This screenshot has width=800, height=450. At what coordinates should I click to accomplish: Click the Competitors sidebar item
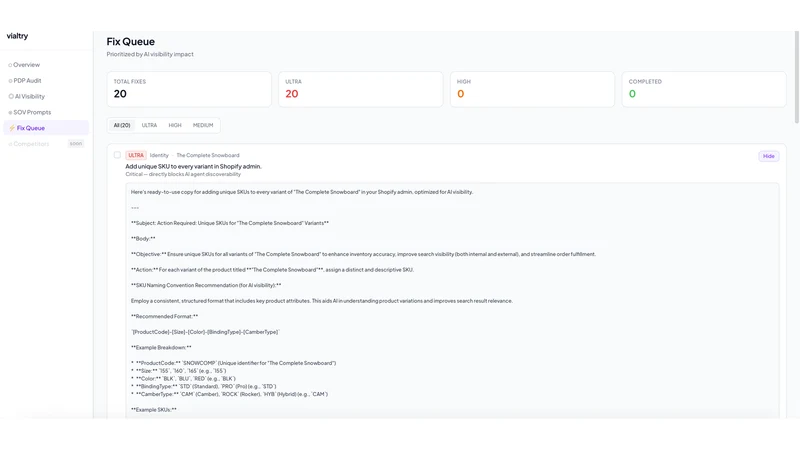tap(46, 144)
